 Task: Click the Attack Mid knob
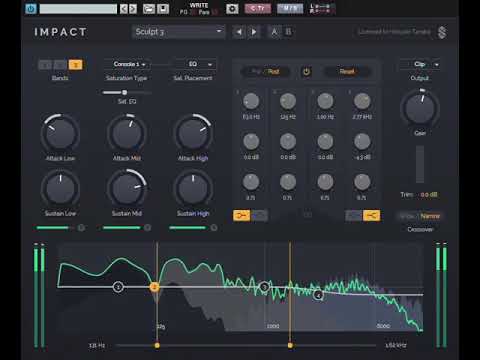[127, 133]
